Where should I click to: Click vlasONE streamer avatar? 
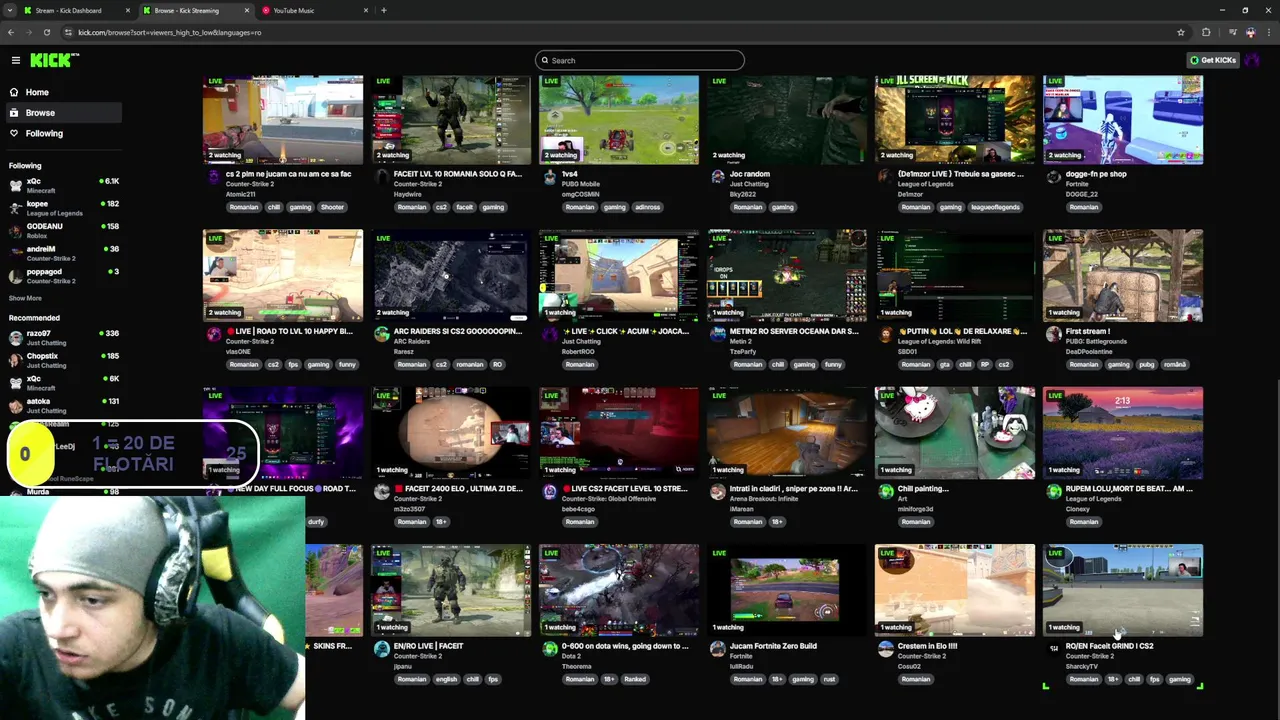213,334
